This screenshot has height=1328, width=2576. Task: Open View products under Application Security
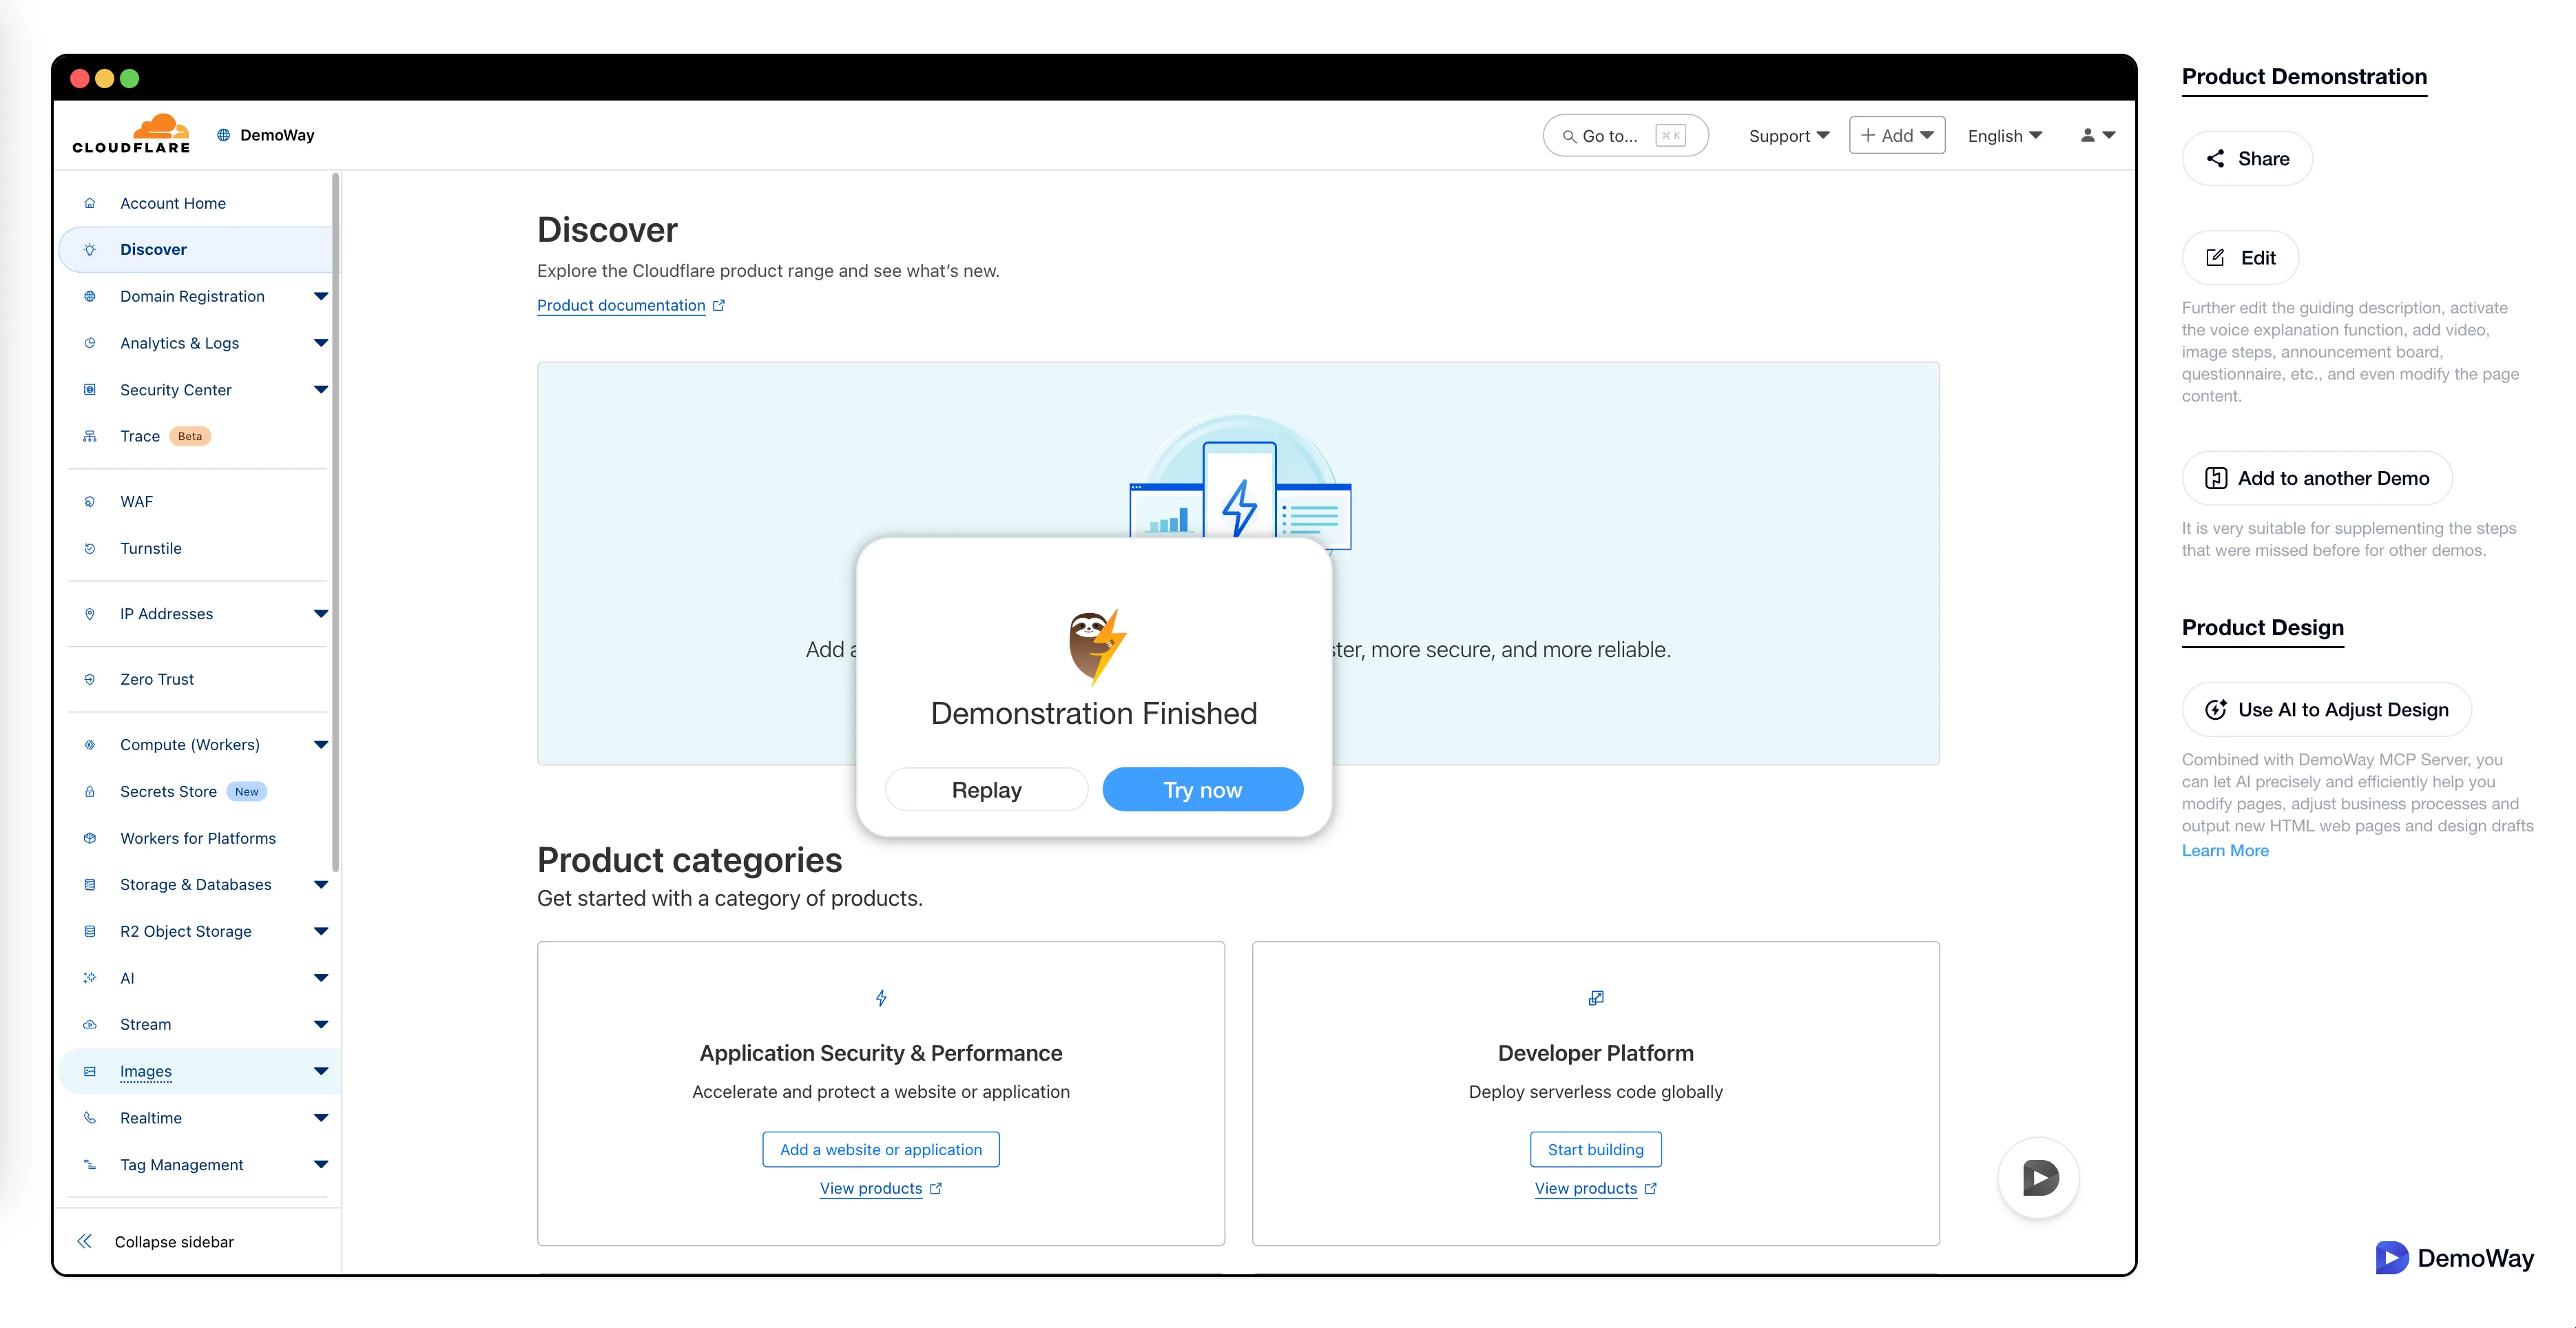(880, 1188)
